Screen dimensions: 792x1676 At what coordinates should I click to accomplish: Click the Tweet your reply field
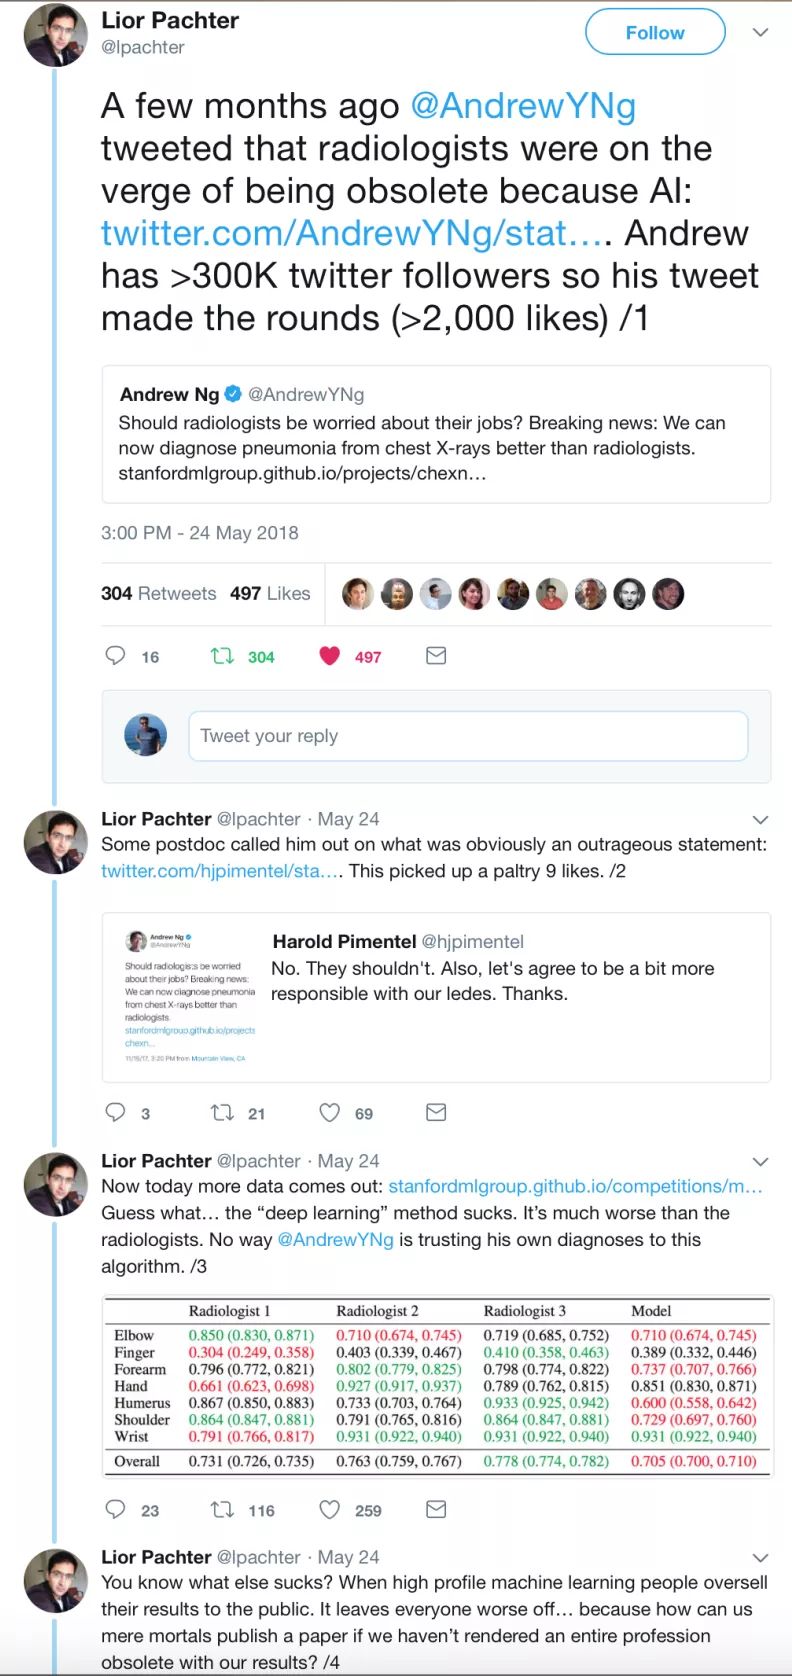(x=468, y=736)
